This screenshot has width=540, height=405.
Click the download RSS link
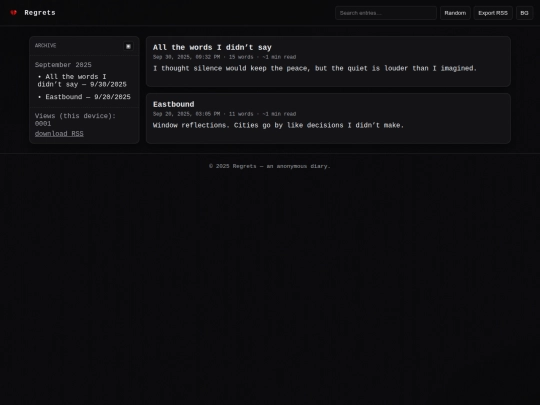pyautogui.click(x=59, y=134)
